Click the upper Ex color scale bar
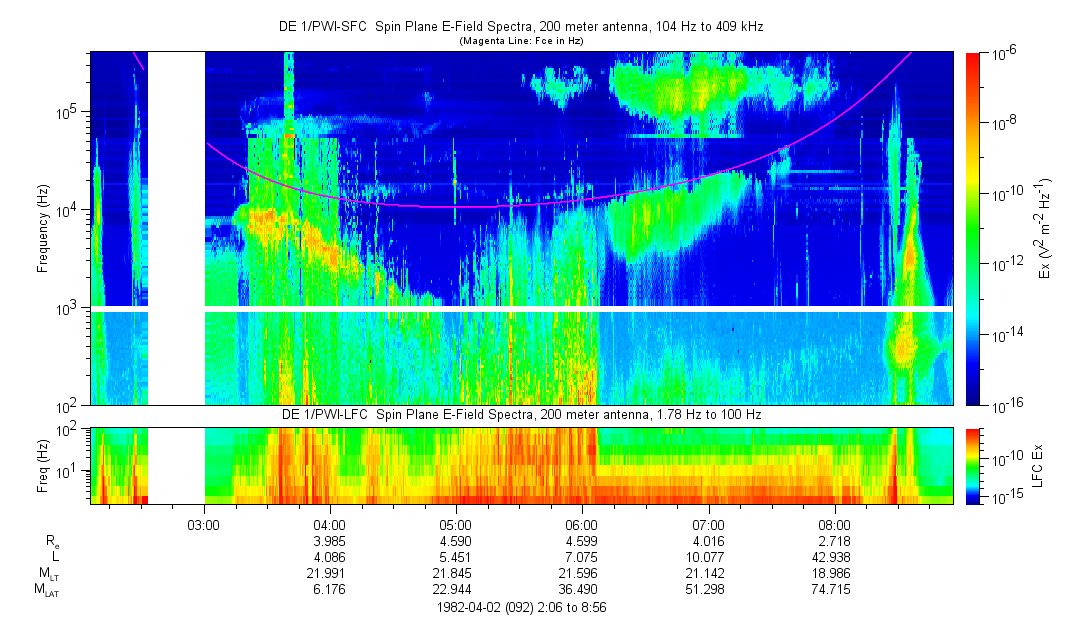This screenshot has height=620, width=1083. [x=972, y=228]
